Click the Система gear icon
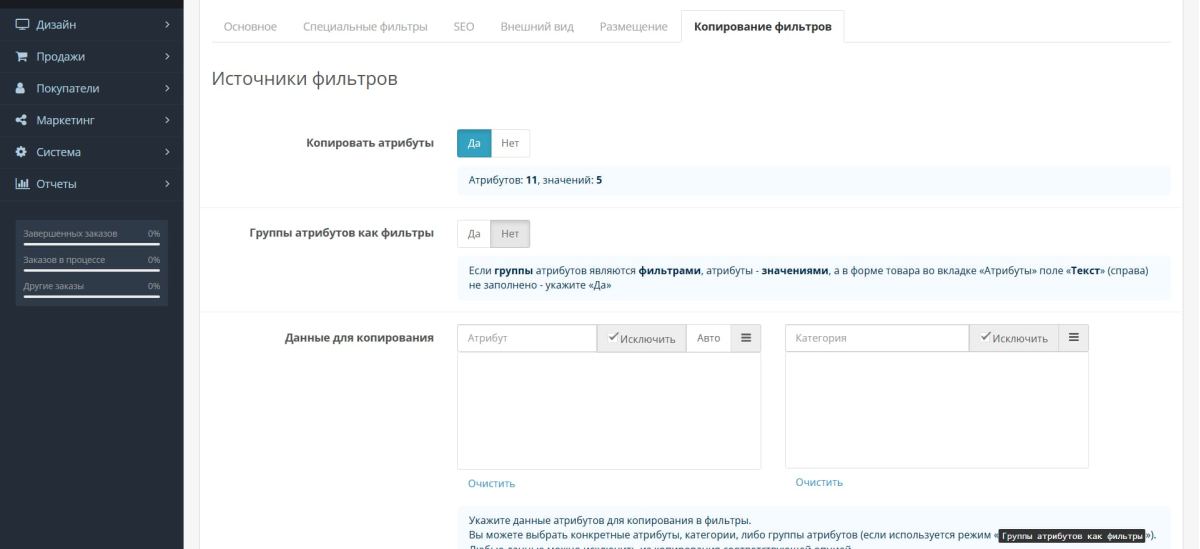 point(21,152)
